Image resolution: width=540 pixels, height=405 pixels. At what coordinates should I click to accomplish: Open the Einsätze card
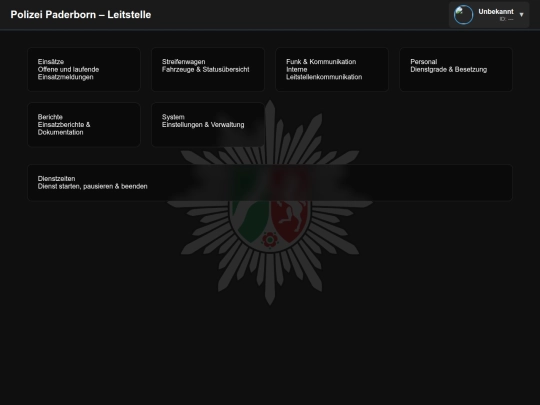tap(84, 69)
